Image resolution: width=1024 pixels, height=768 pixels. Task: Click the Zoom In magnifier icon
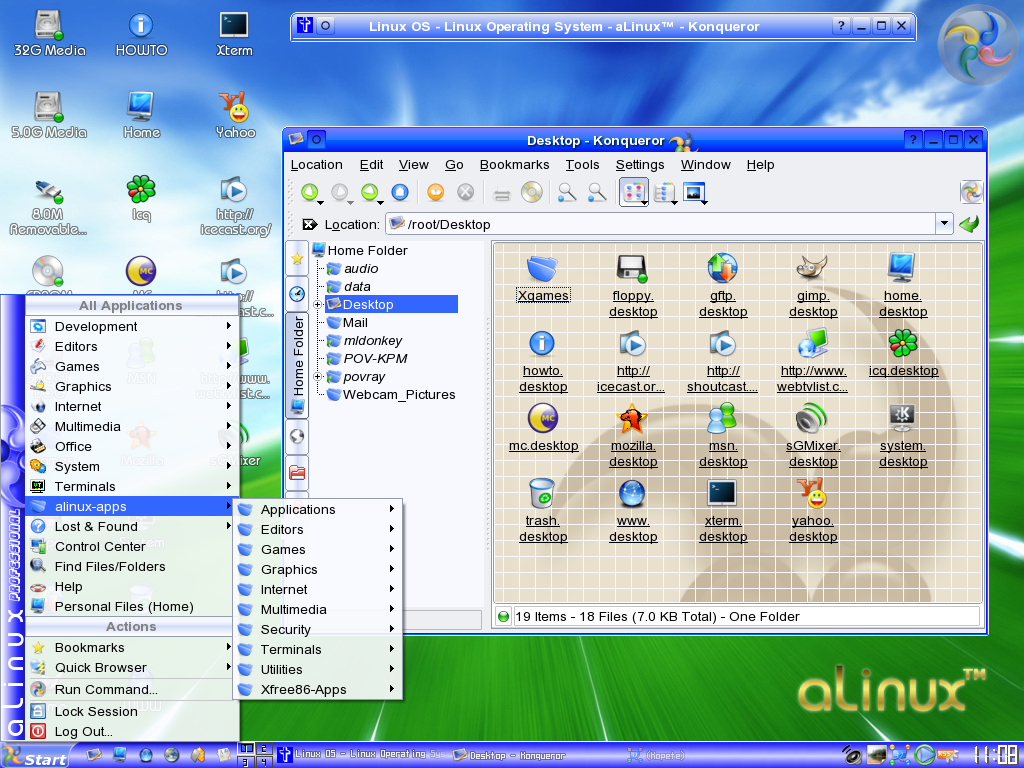pos(567,192)
